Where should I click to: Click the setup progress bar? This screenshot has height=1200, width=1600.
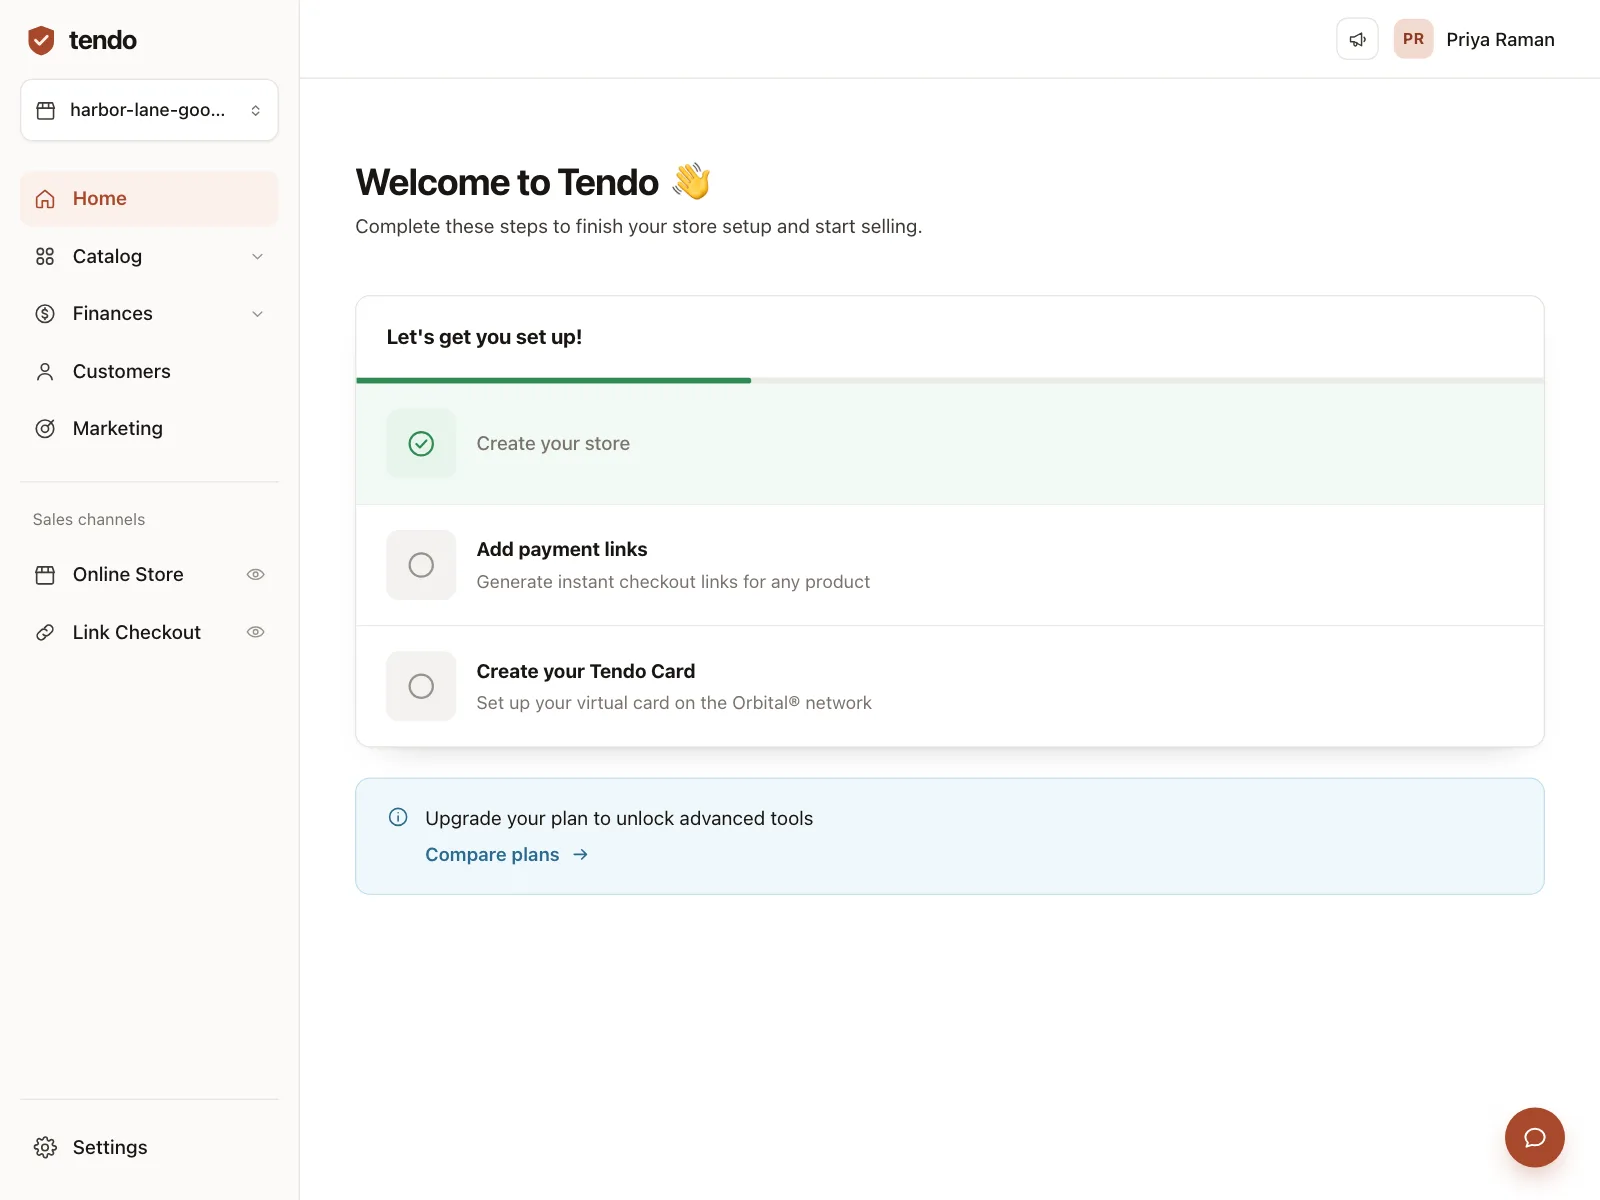(950, 381)
